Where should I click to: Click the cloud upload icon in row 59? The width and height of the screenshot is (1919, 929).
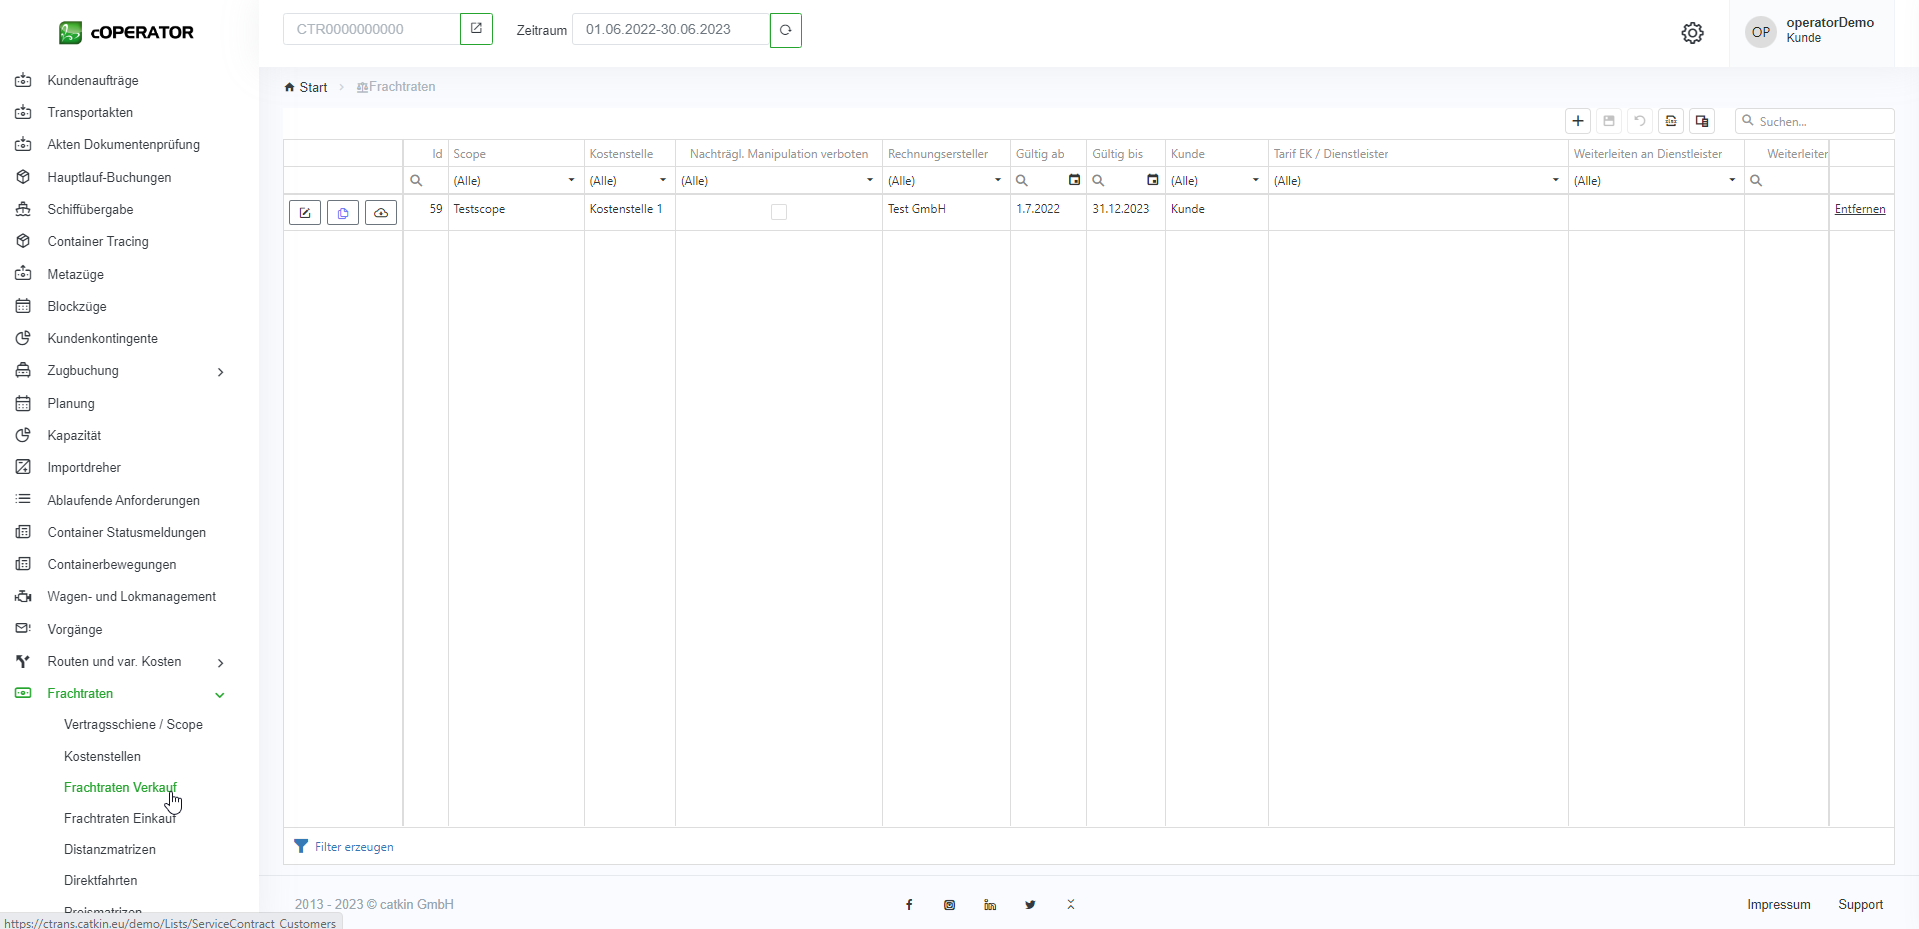pyautogui.click(x=381, y=213)
